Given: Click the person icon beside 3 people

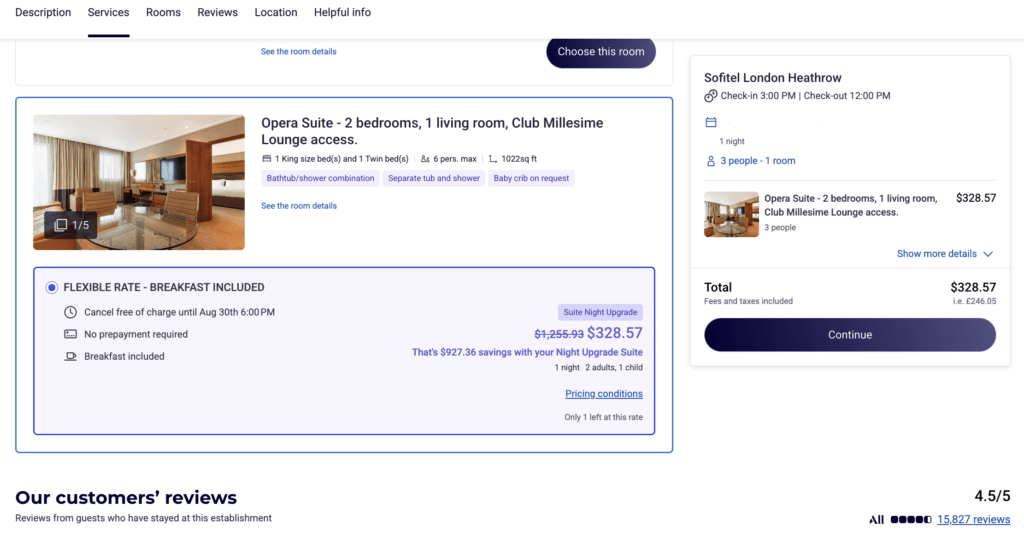Looking at the screenshot, I should coord(711,161).
